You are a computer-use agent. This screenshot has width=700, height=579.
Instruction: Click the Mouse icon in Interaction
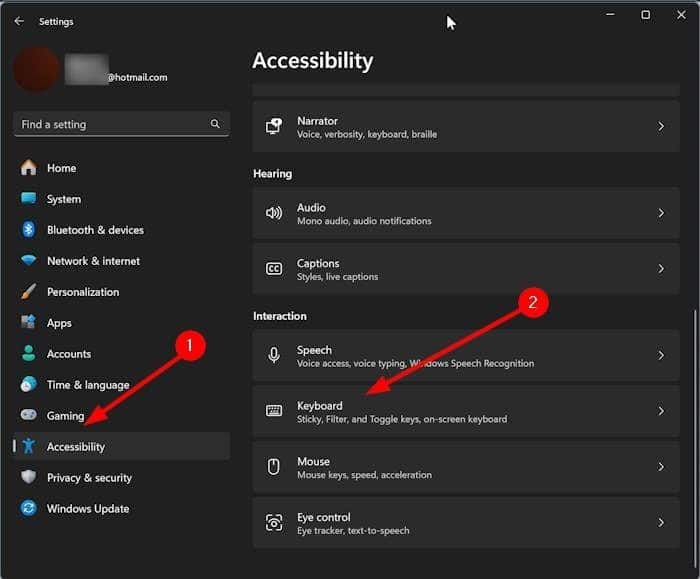(274, 467)
